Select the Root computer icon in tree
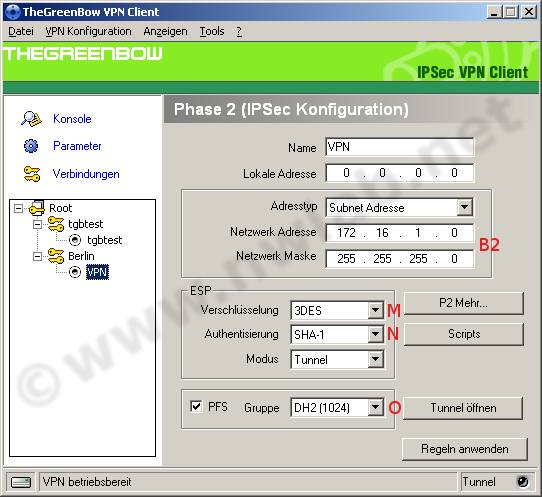Screen dimensions: 542x497 click(x=37, y=208)
